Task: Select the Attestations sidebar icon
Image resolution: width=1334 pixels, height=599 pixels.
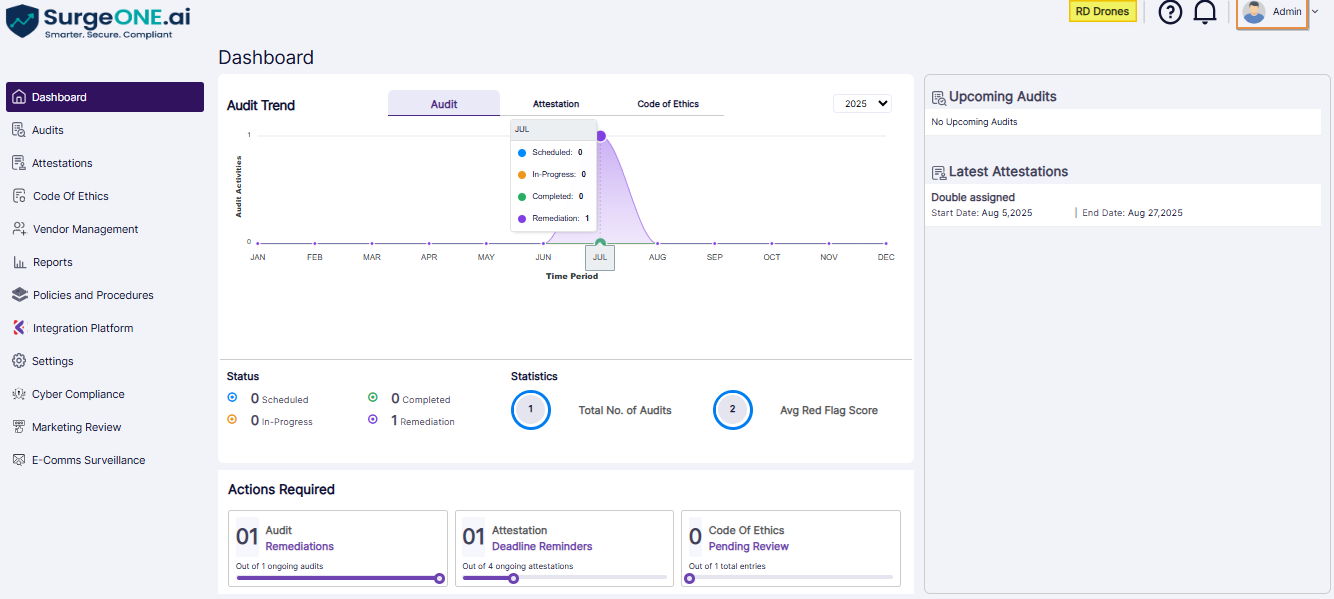Action: pos(20,162)
